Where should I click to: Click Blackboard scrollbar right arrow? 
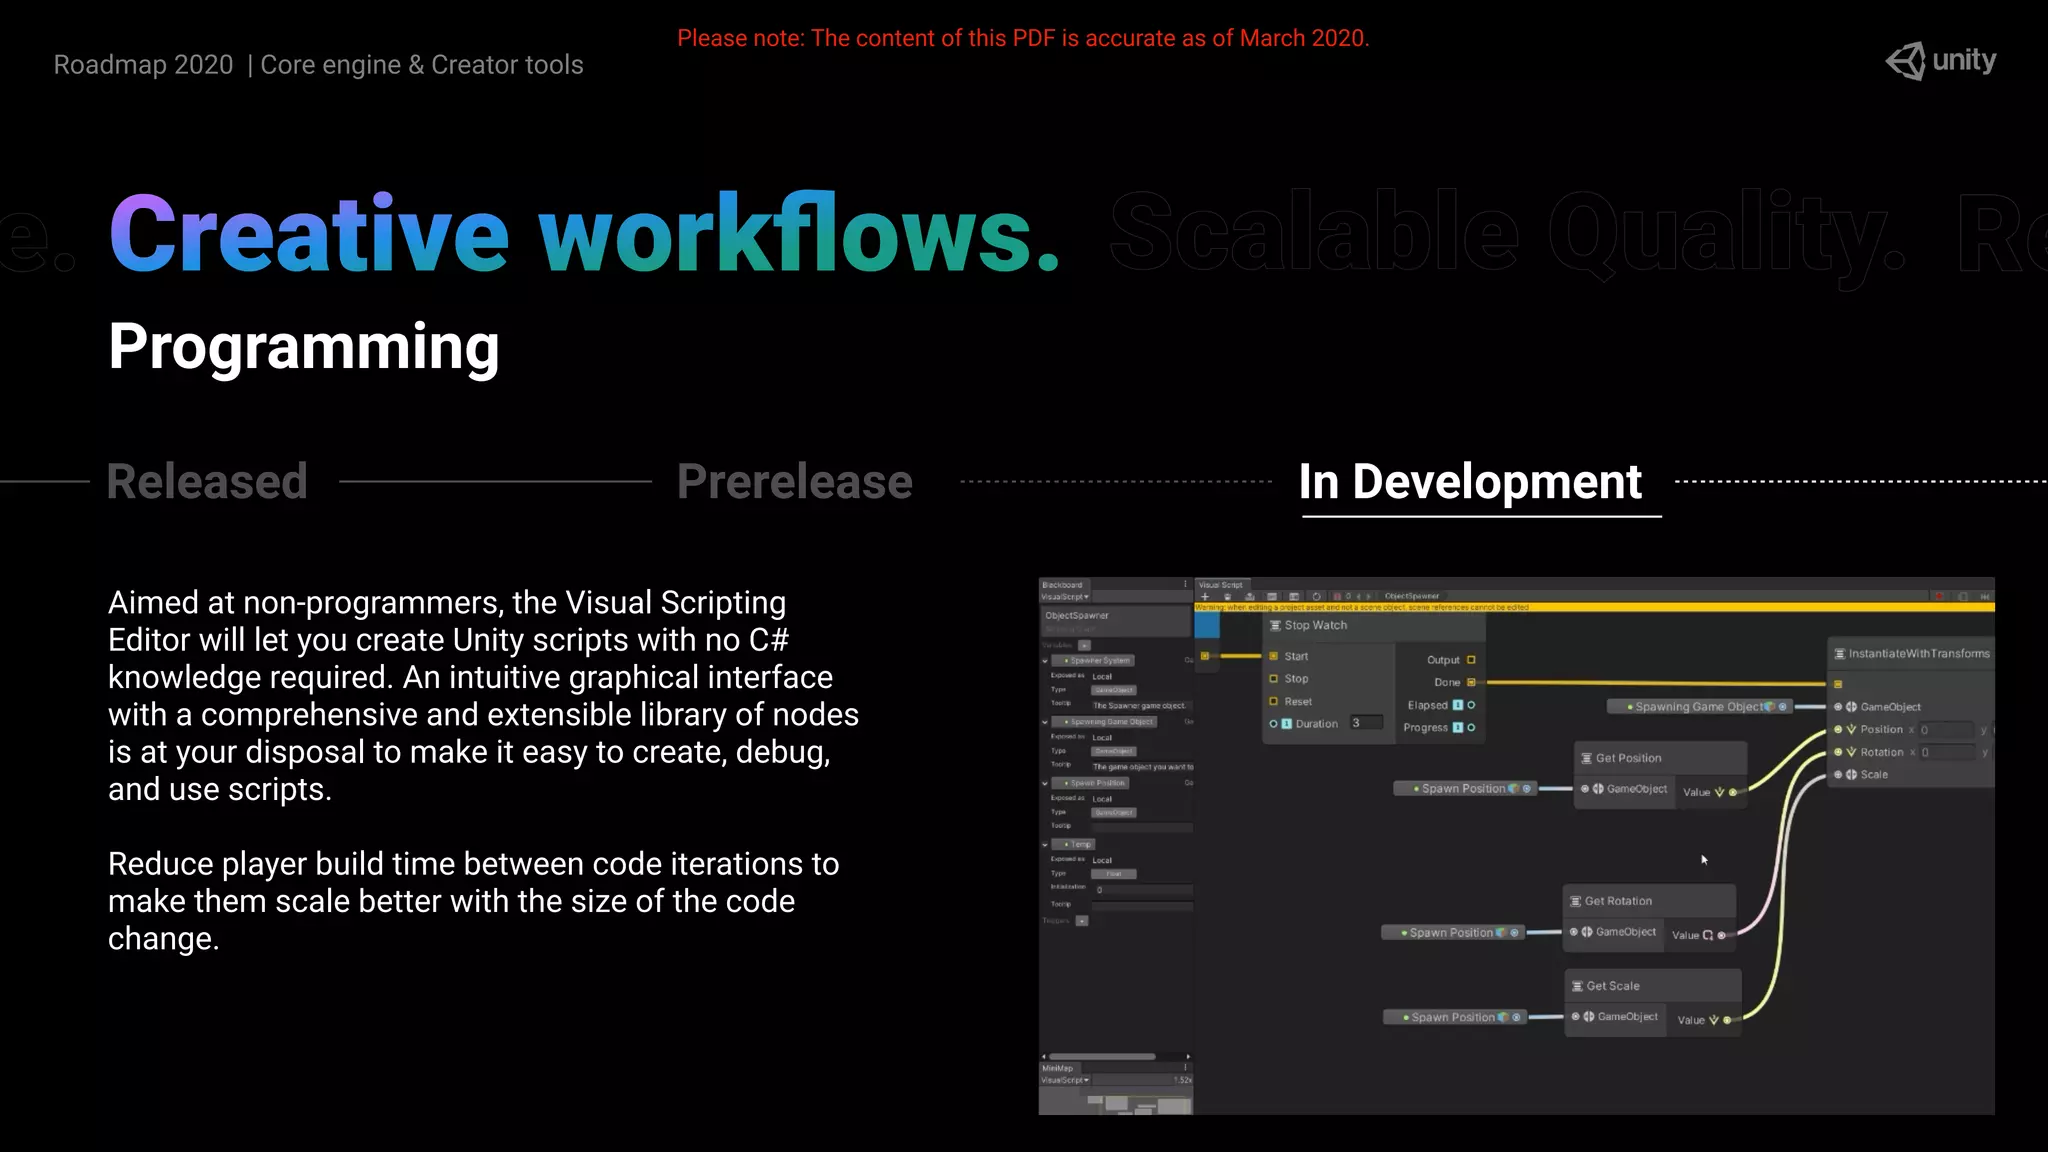pyautogui.click(x=1188, y=1056)
